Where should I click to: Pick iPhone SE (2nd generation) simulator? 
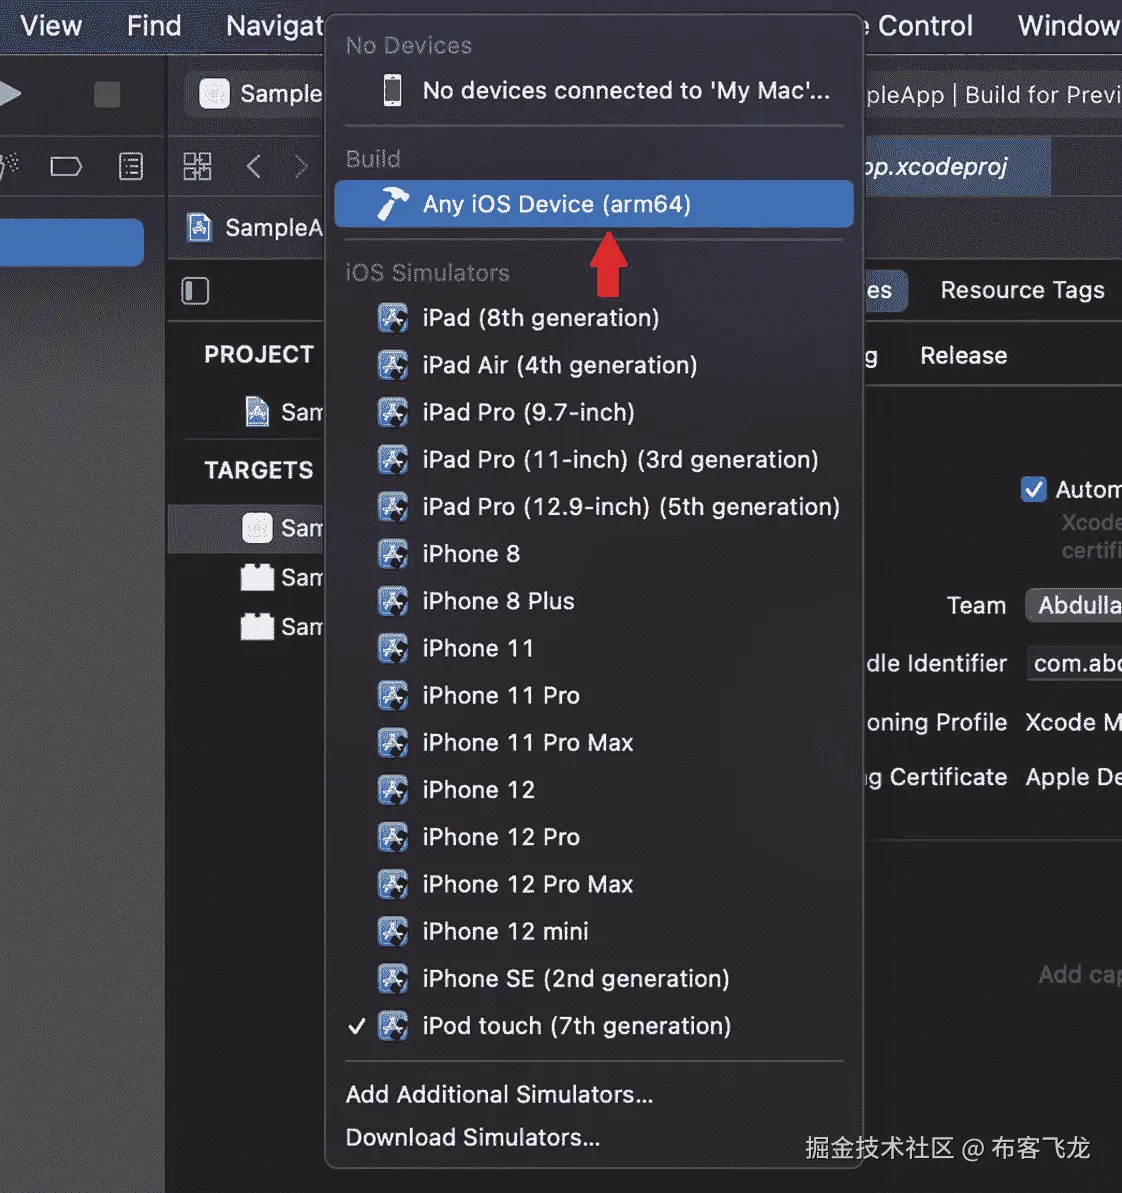tap(593, 978)
